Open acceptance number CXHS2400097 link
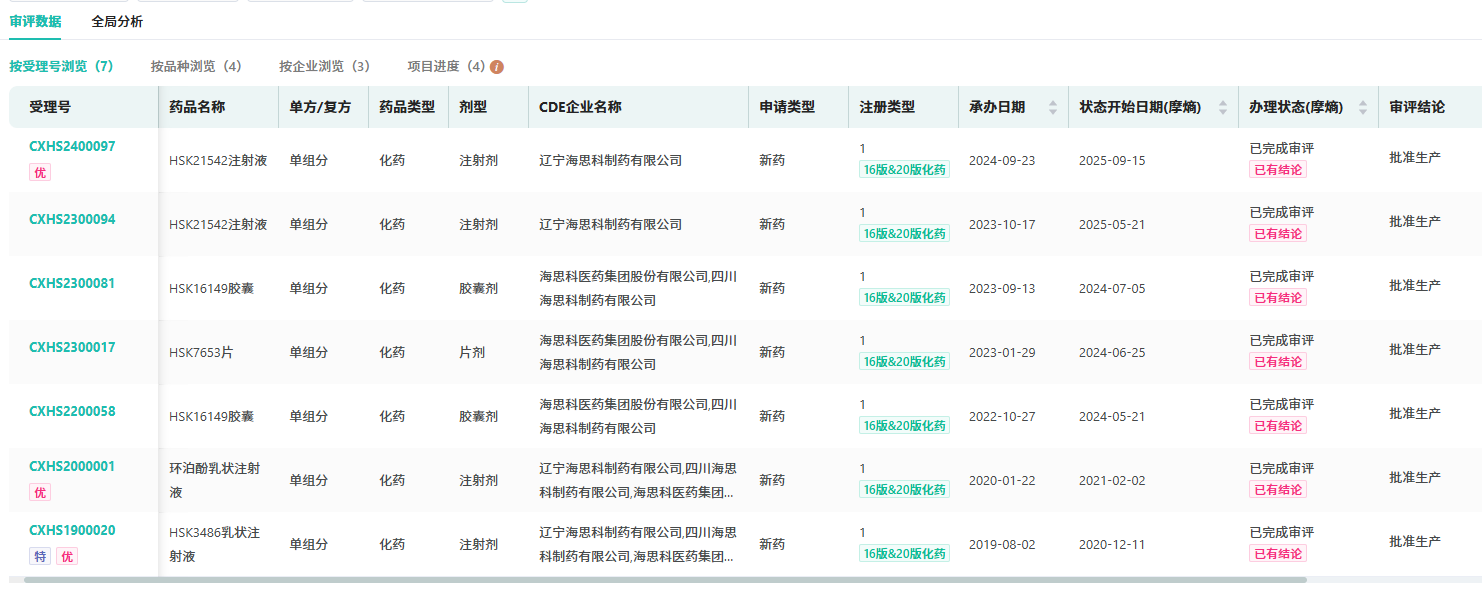Viewport: 1482px width, 601px height. click(72, 147)
